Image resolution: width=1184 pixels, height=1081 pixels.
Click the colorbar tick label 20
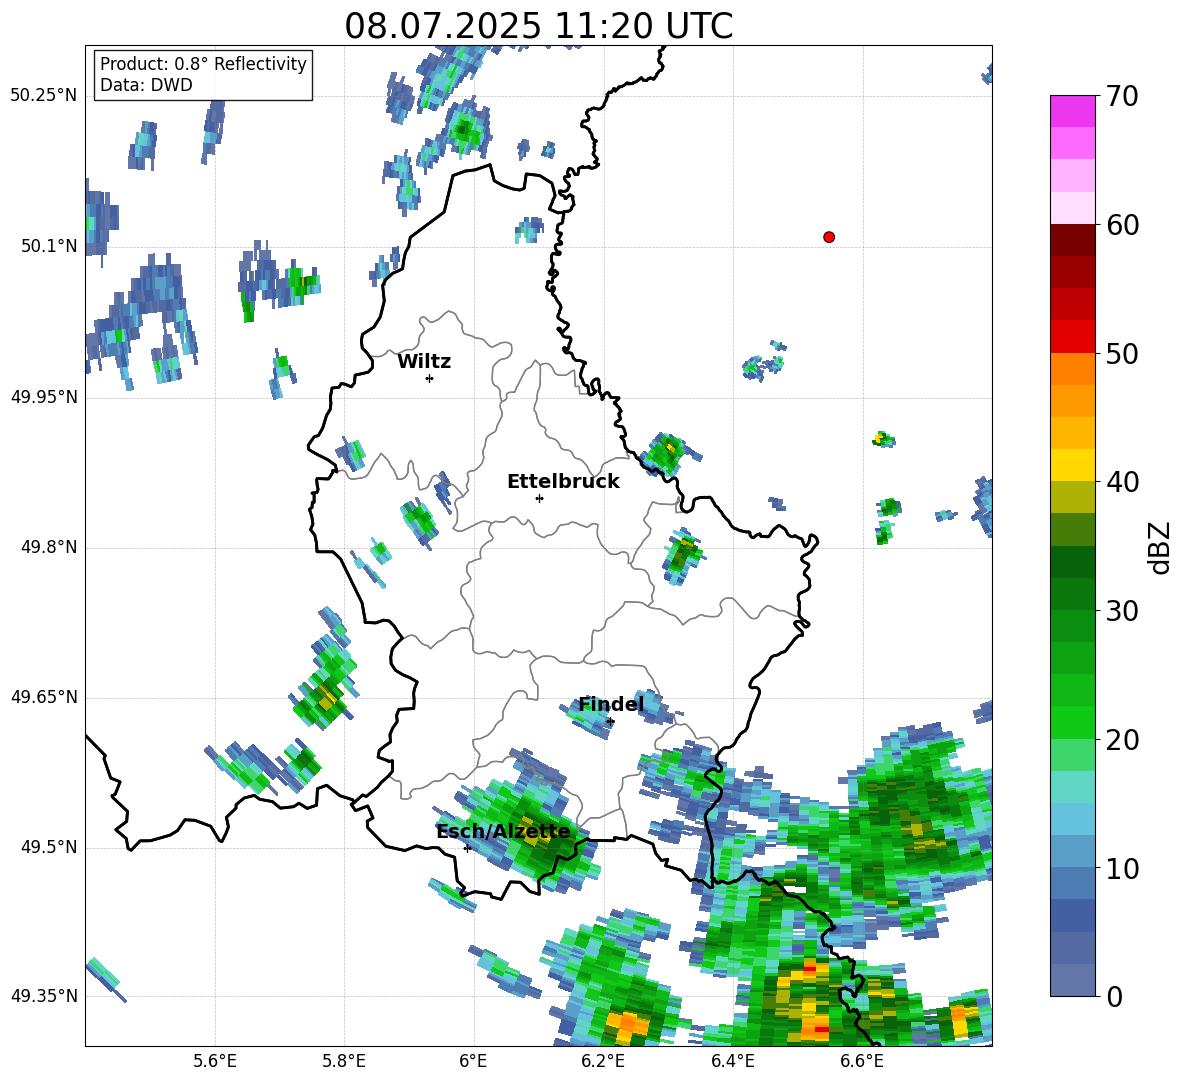[1122, 740]
